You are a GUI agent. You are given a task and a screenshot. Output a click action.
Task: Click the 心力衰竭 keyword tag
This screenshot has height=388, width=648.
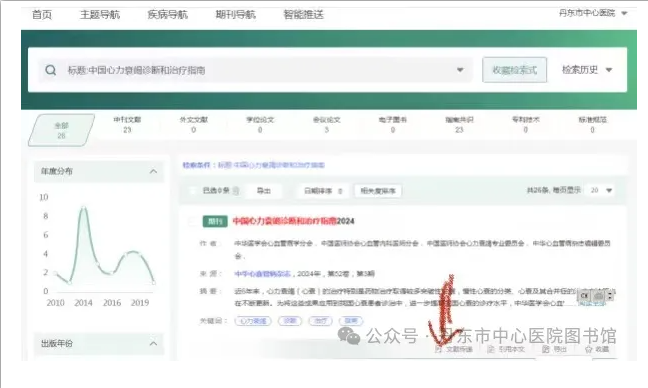click(x=253, y=321)
